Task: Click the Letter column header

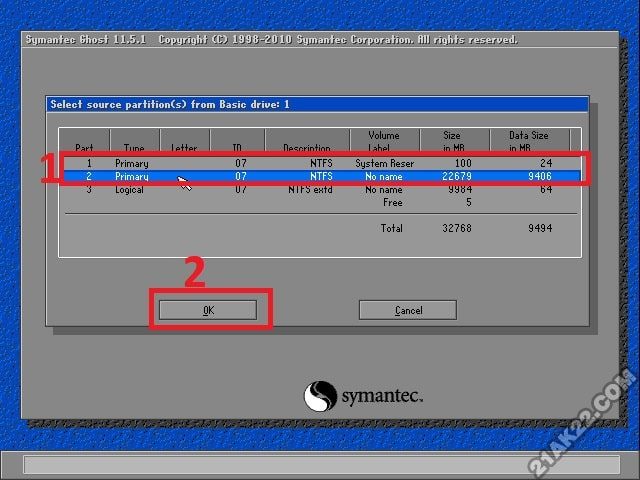Action: (x=184, y=140)
